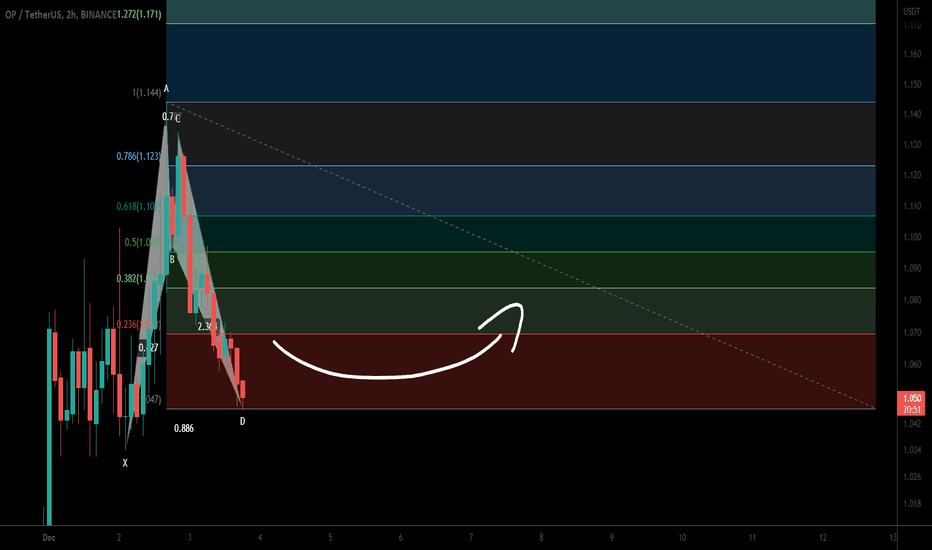Click the Dec label on time axis
Image resolution: width=932 pixels, height=550 pixels.
pyautogui.click(x=49, y=538)
